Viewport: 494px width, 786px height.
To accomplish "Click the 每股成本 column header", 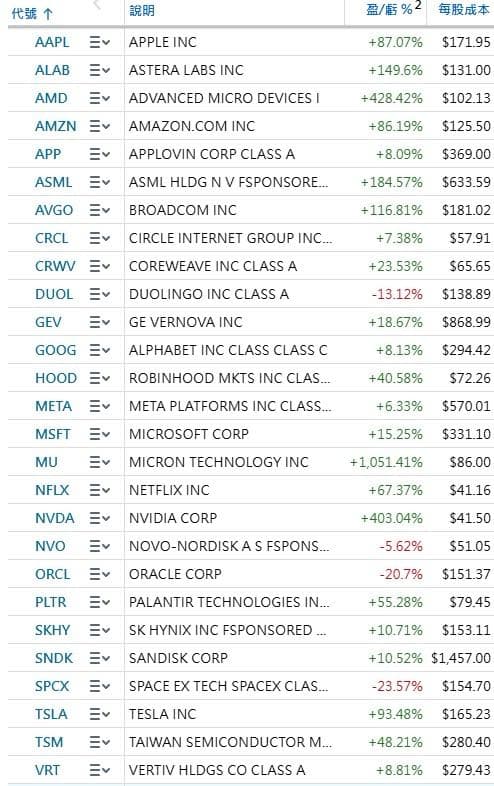I will click(463, 10).
